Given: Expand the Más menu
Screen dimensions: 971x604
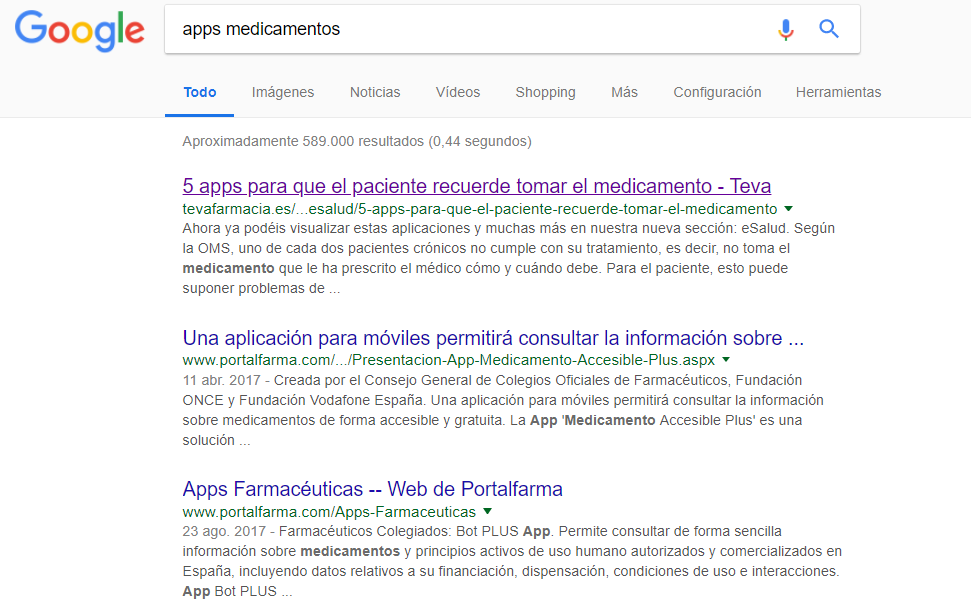Looking at the screenshot, I should coord(624,92).
